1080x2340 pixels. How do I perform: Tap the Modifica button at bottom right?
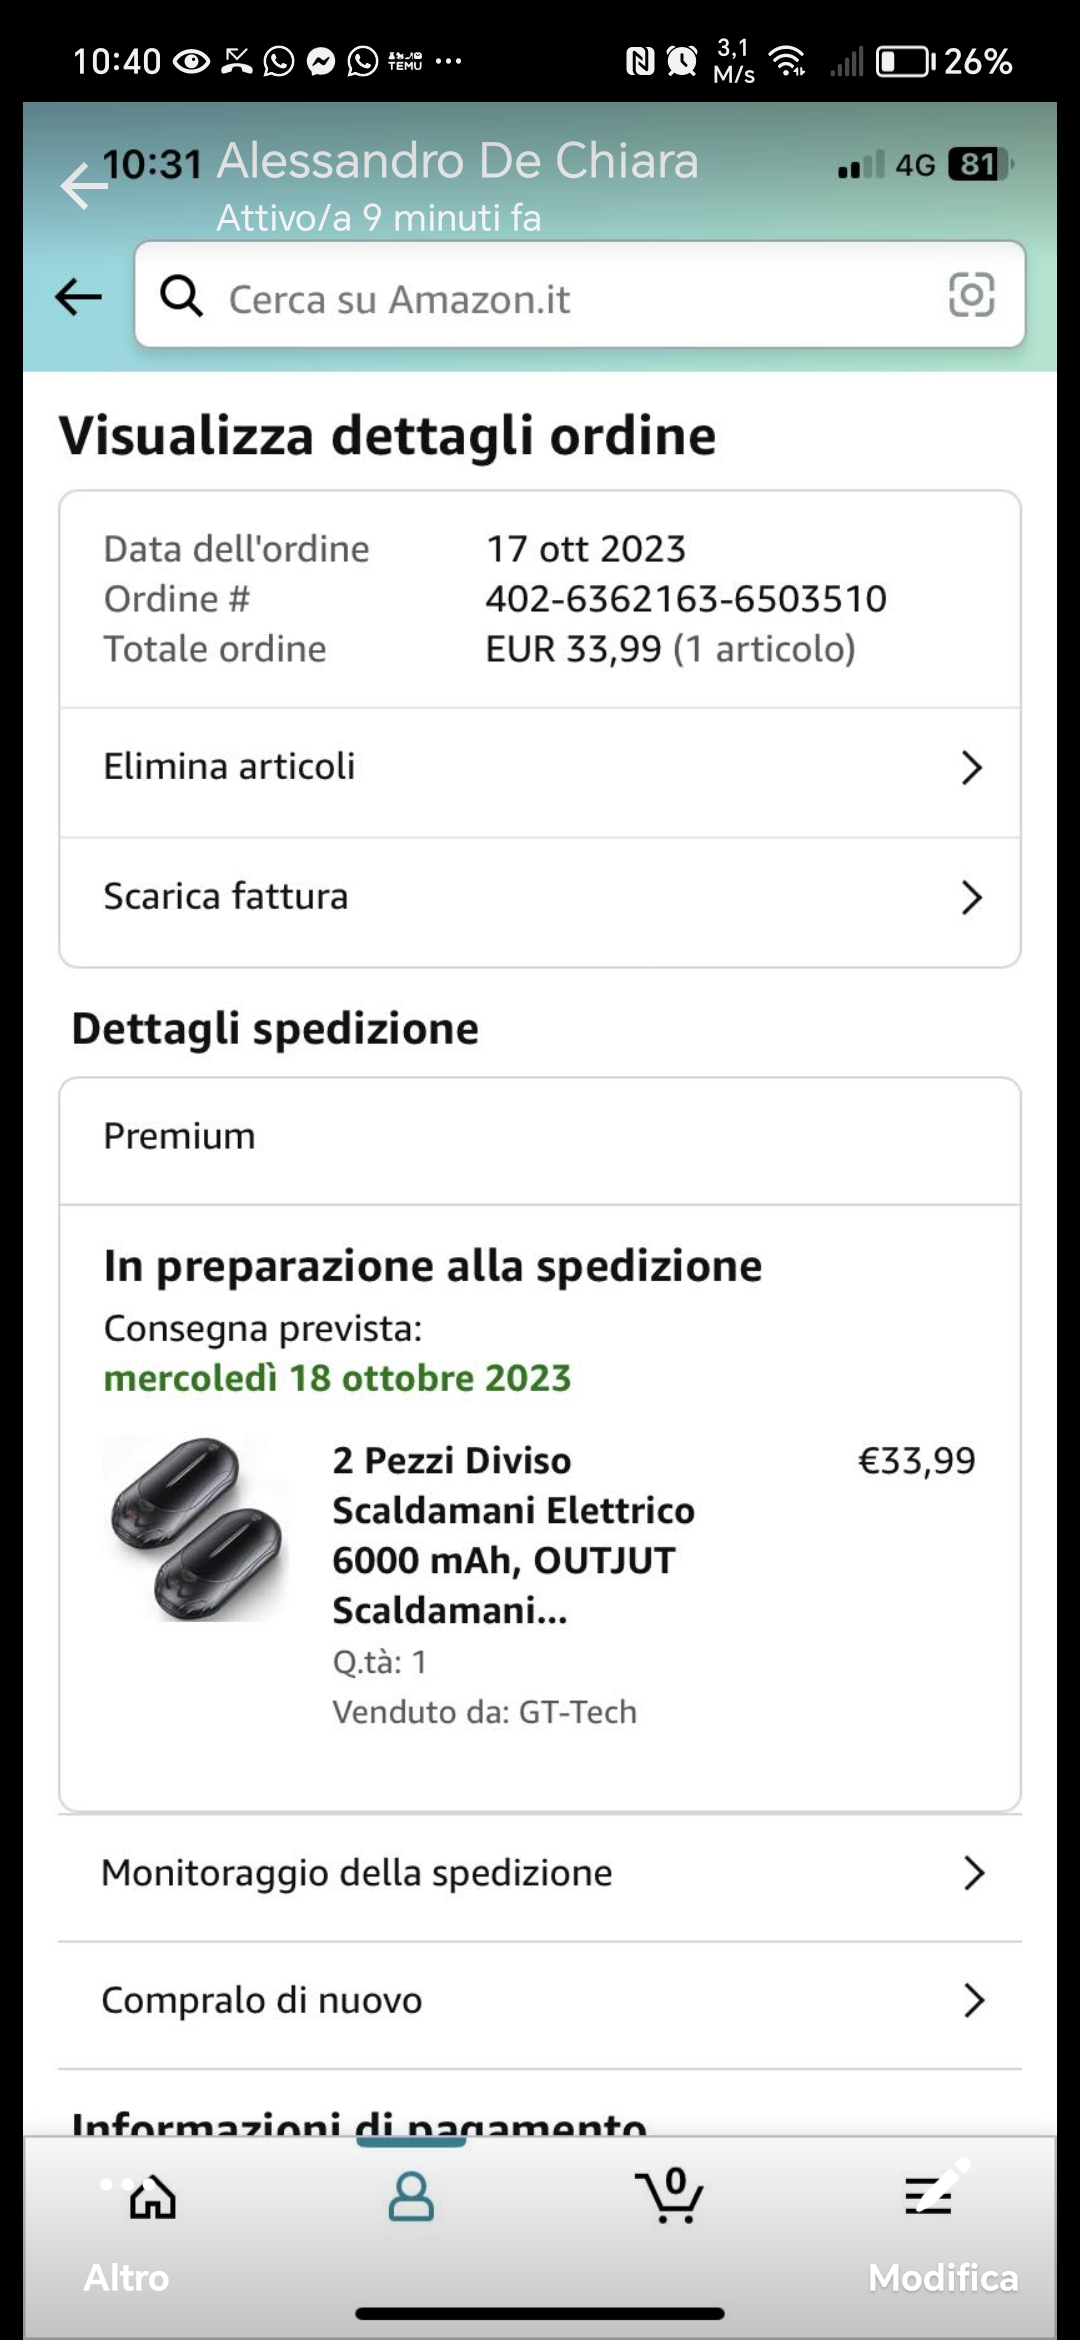pos(942,2277)
